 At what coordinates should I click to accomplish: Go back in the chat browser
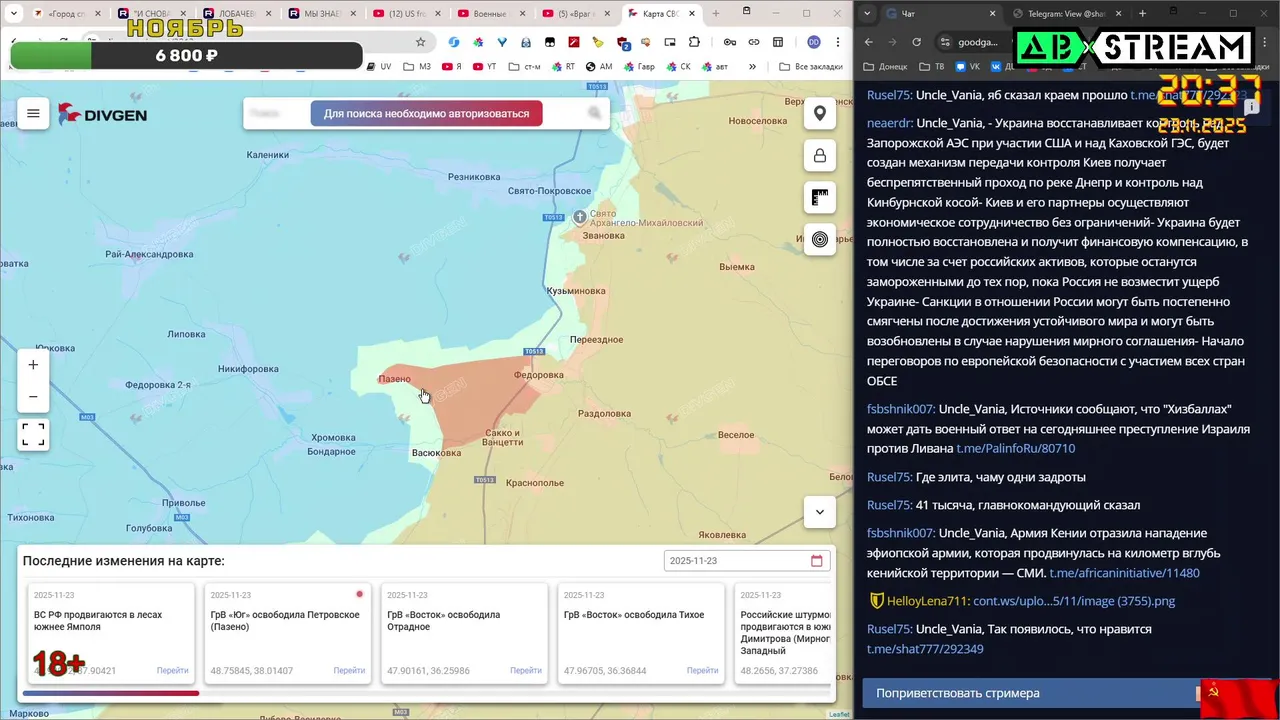pyautogui.click(x=869, y=42)
